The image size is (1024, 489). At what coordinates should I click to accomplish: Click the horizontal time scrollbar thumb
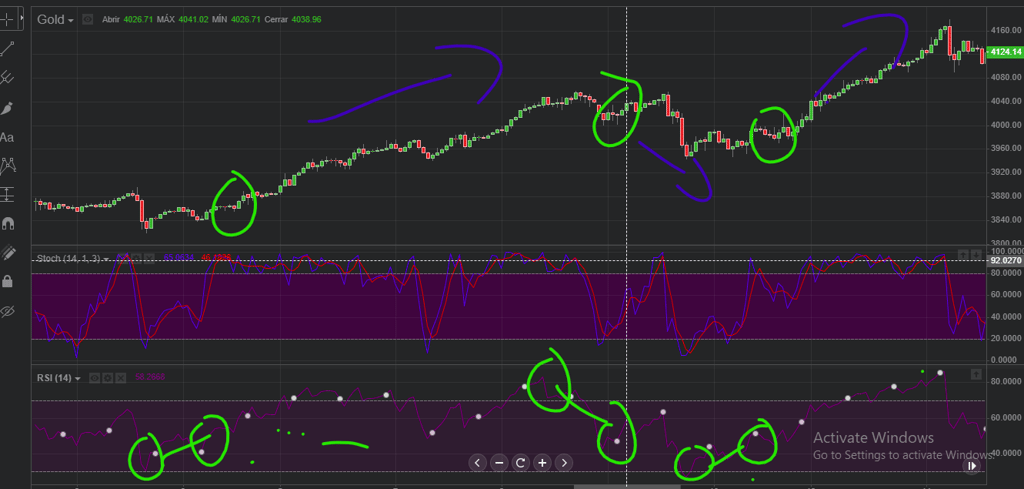[627, 486]
